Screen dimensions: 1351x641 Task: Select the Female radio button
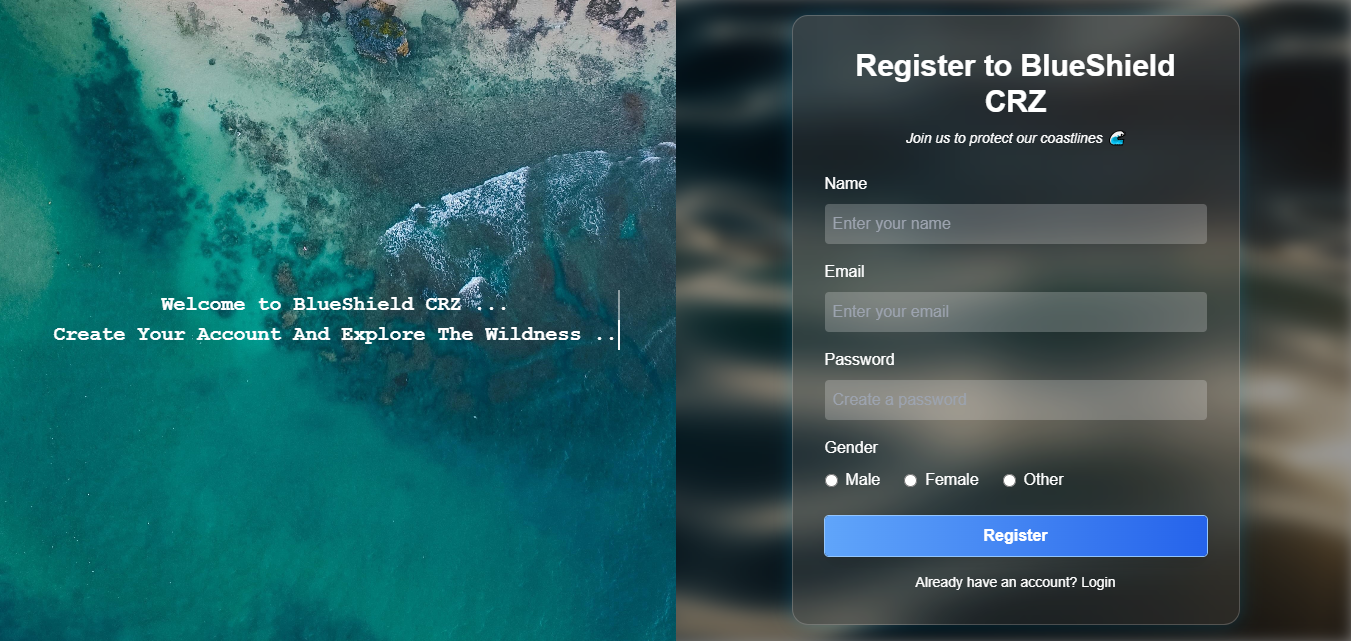pos(910,481)
